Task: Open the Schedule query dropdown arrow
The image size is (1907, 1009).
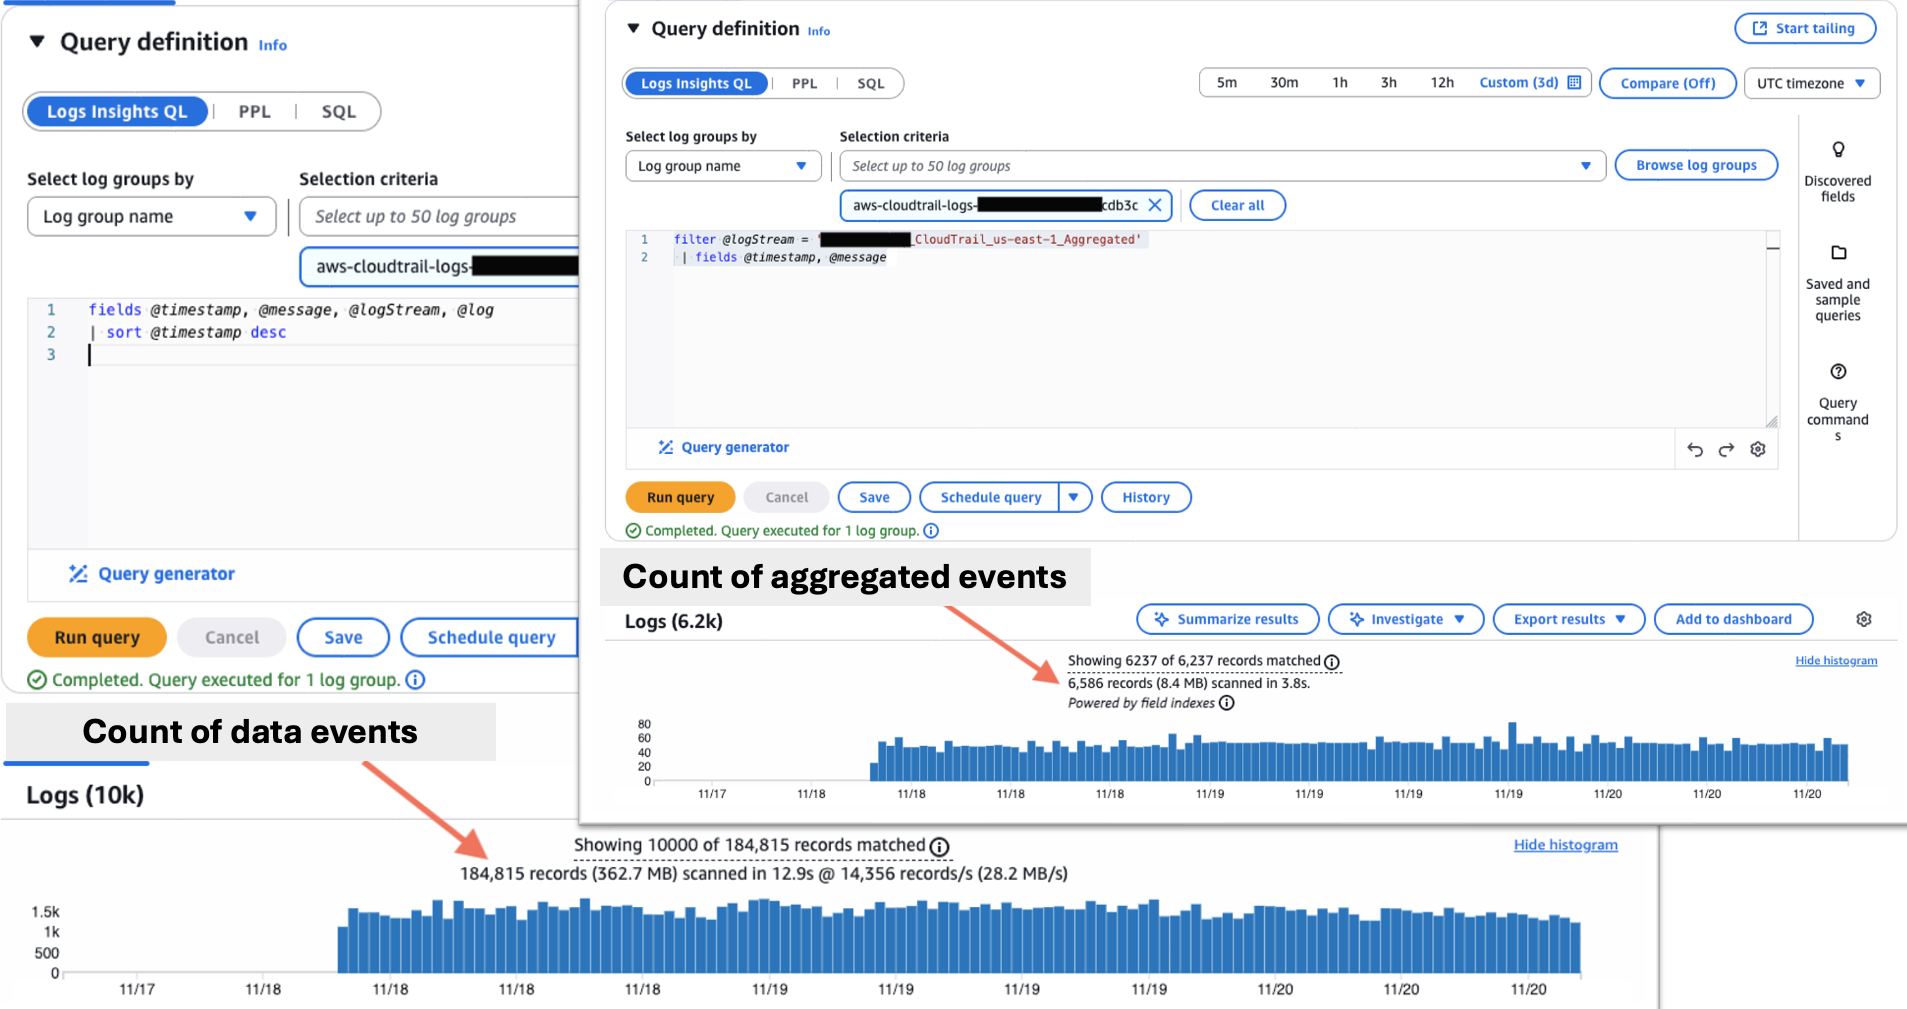Action: point(1075,497)
